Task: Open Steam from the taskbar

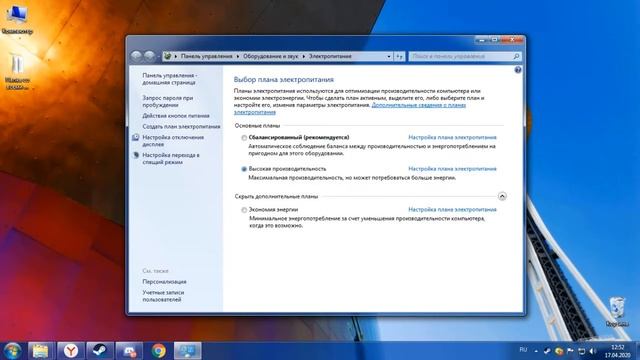Action: pos(100,351)
